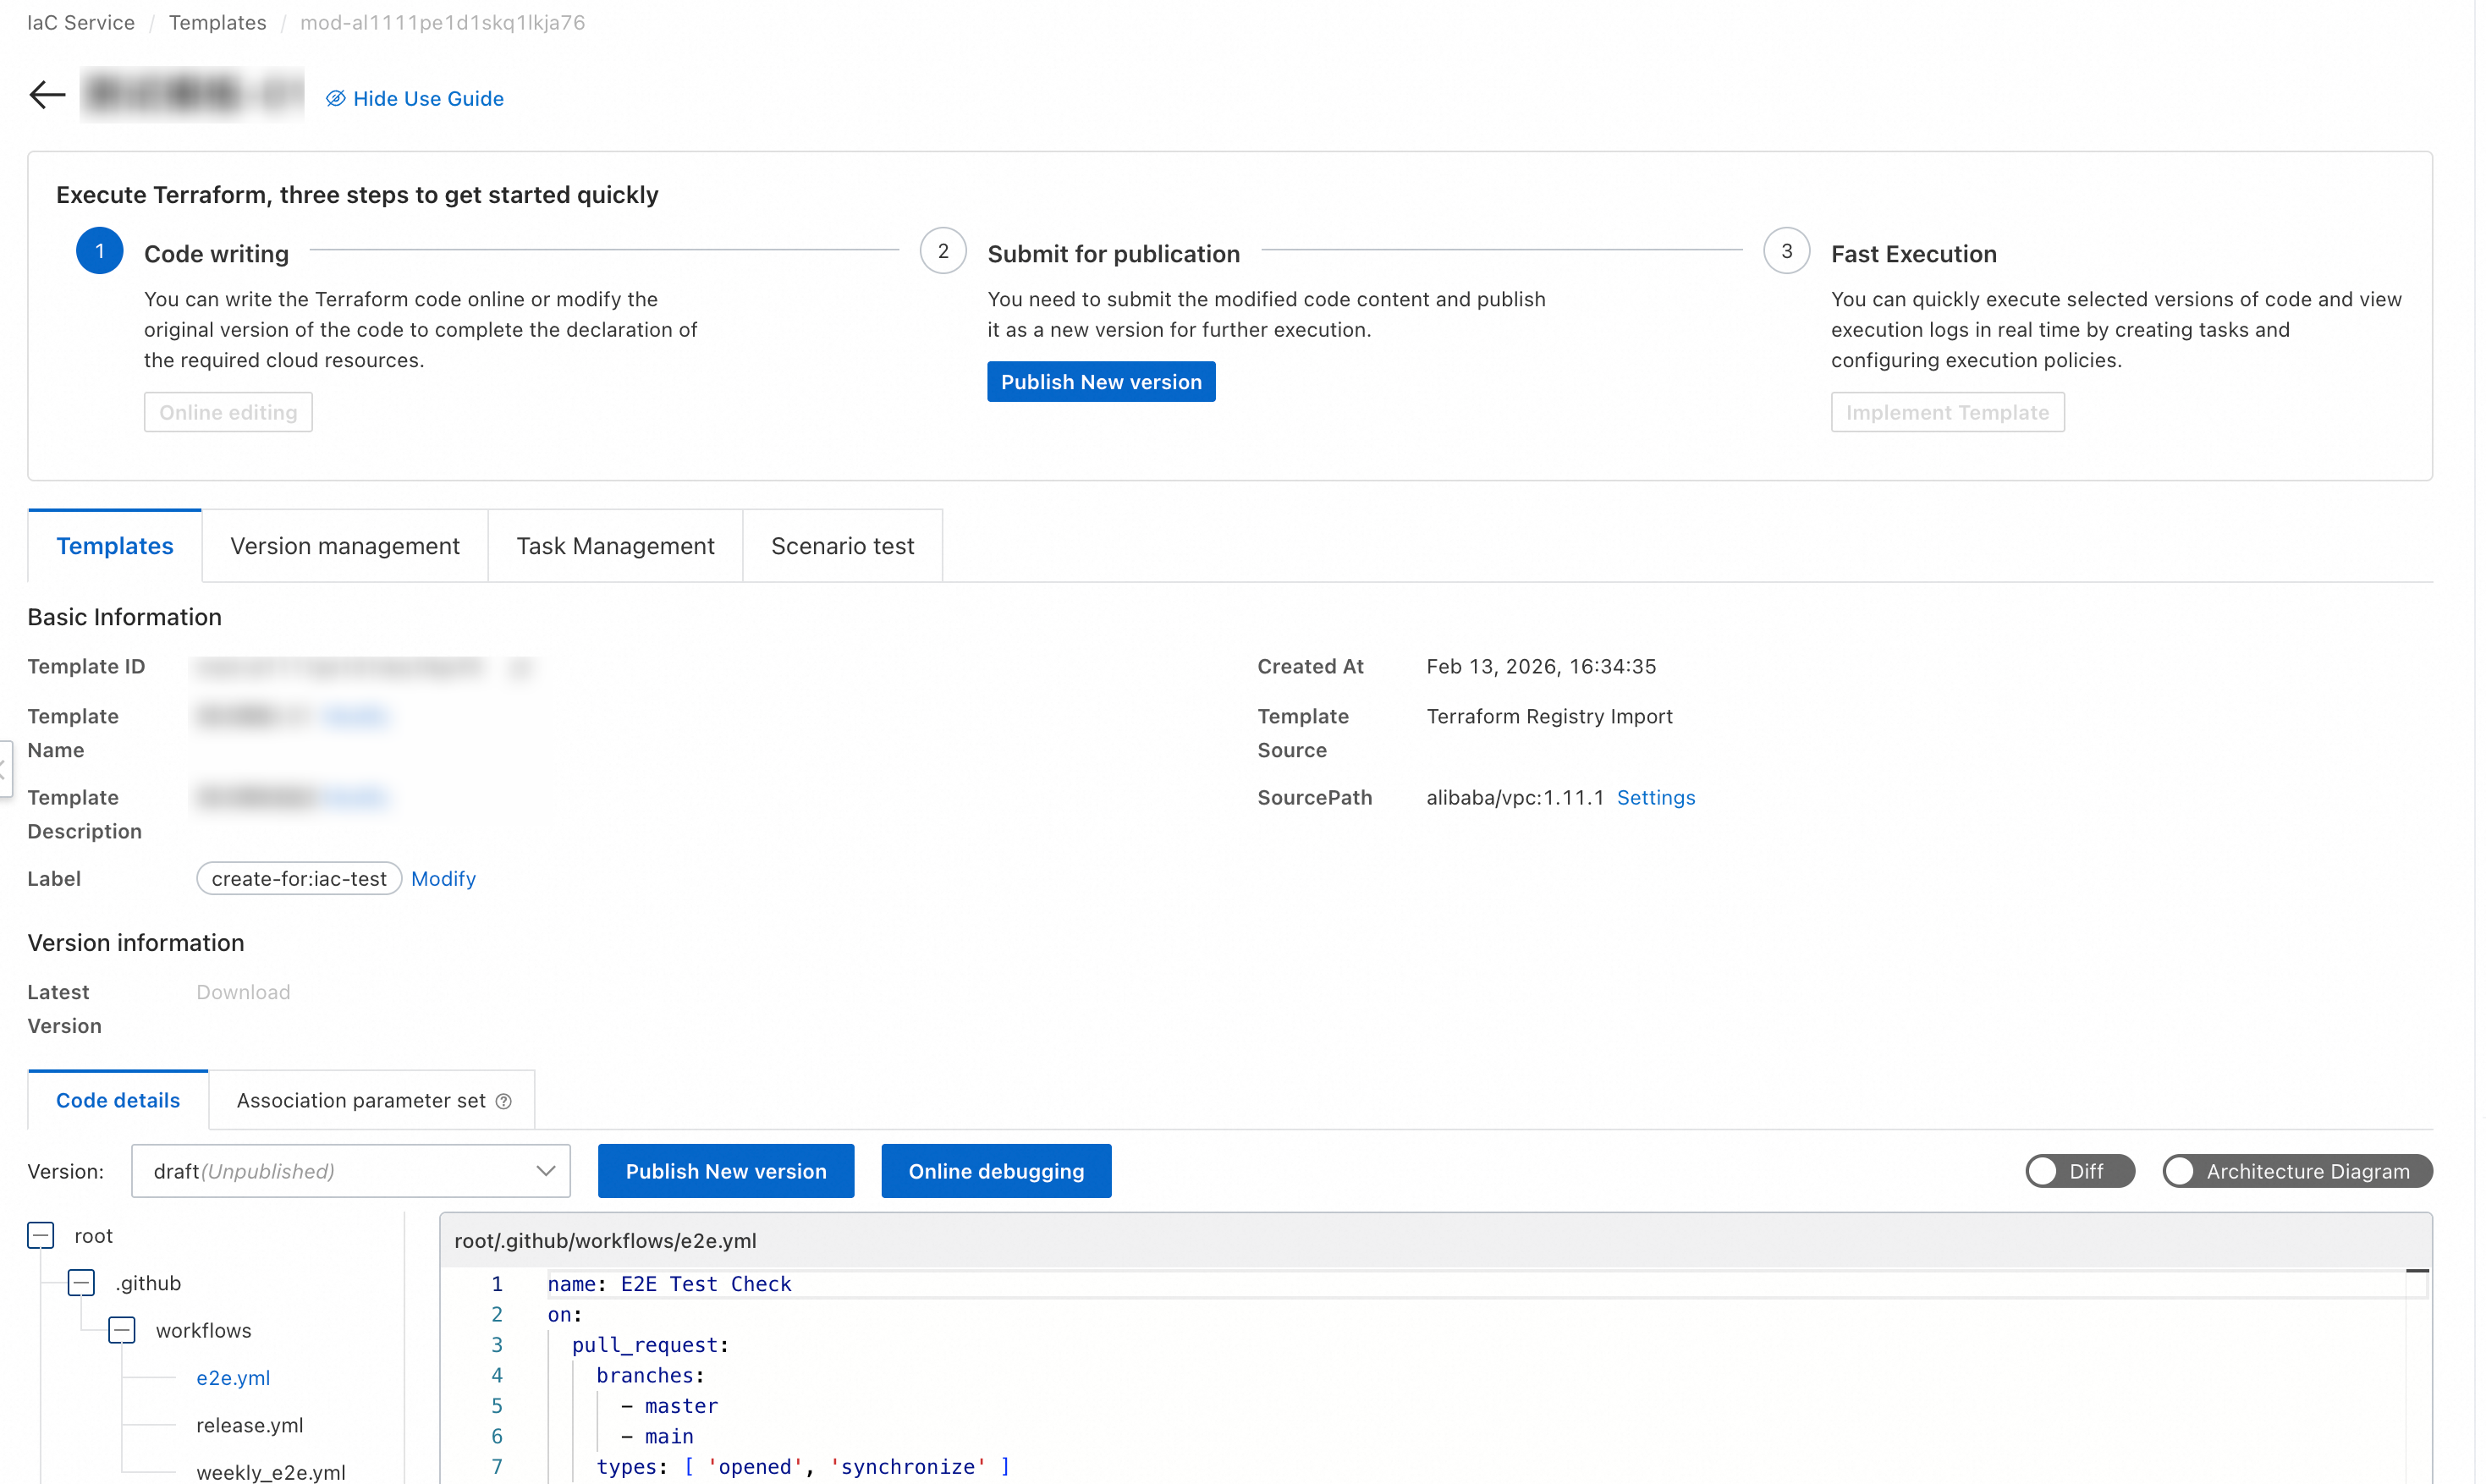2486x1484 pixels.
Task: Collapse the .github folder node
Action: coord(81,1283)
